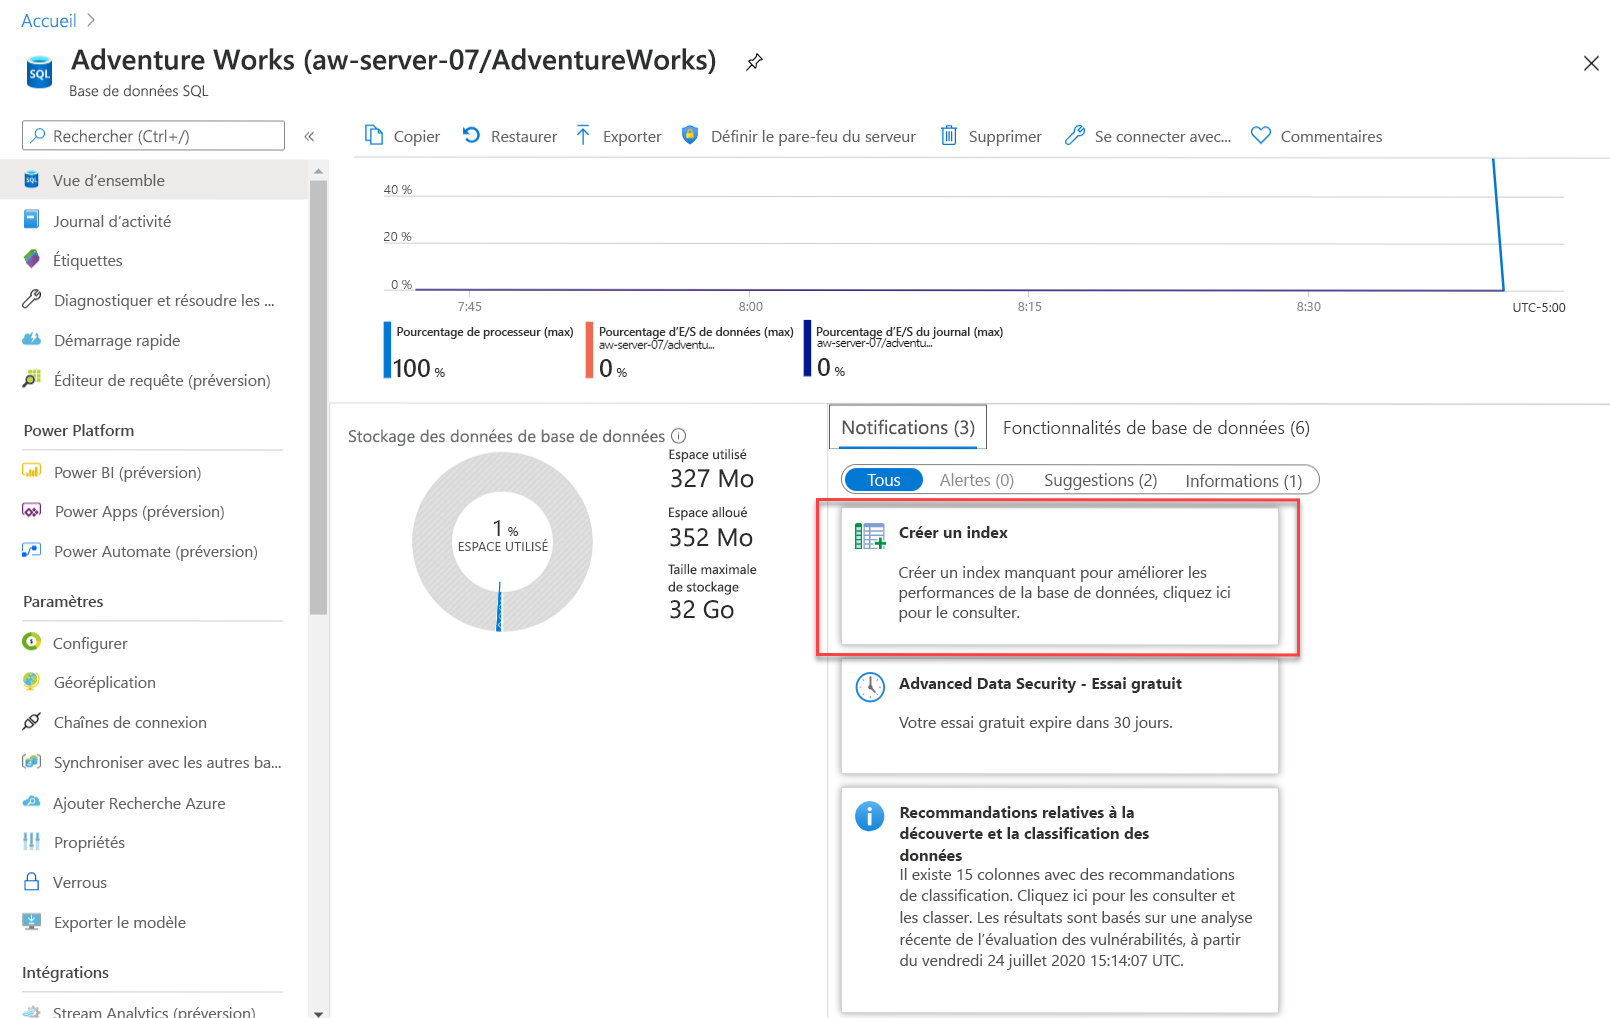
Task: Filter notifications by Informations (1)
Action: 1244,481
